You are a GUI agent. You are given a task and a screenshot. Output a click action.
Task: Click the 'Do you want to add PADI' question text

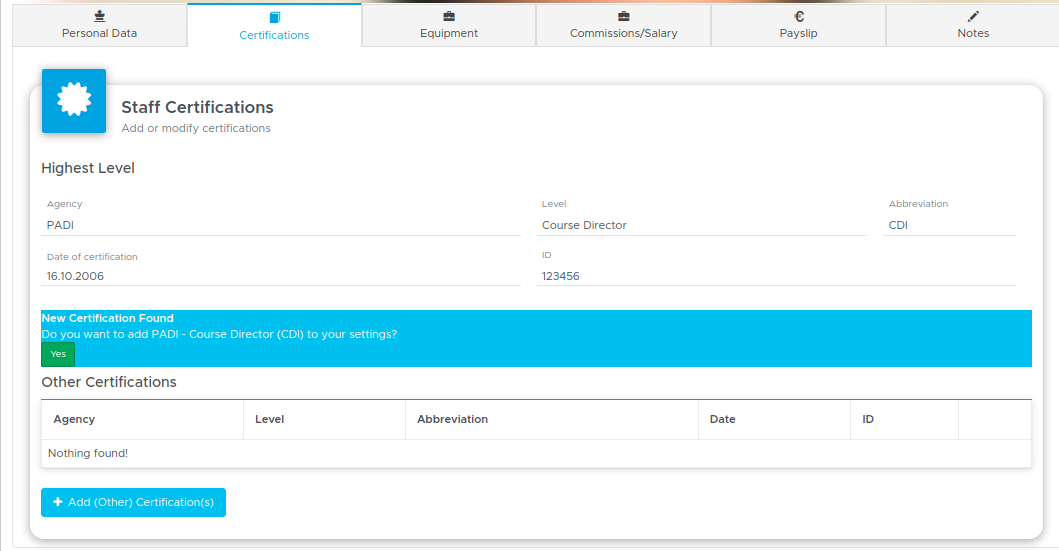click(x=219, y=334)
